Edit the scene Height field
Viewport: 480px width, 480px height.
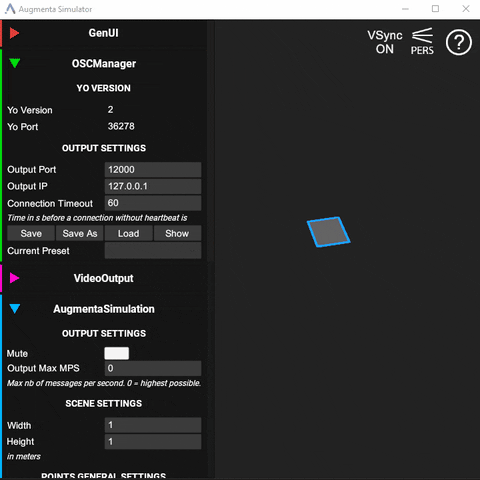[x=153, y=442]
